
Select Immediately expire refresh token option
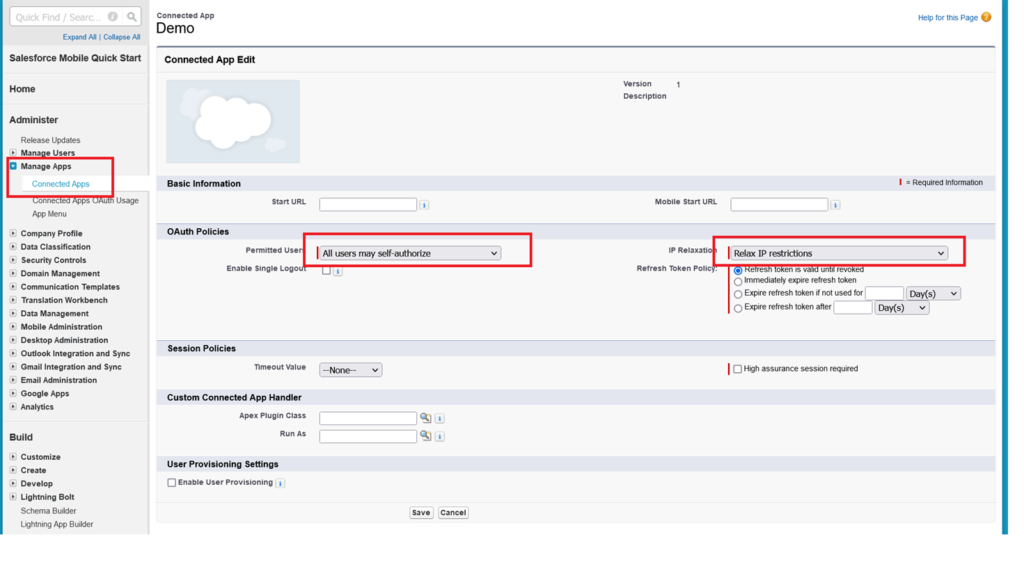pos(738,281)
